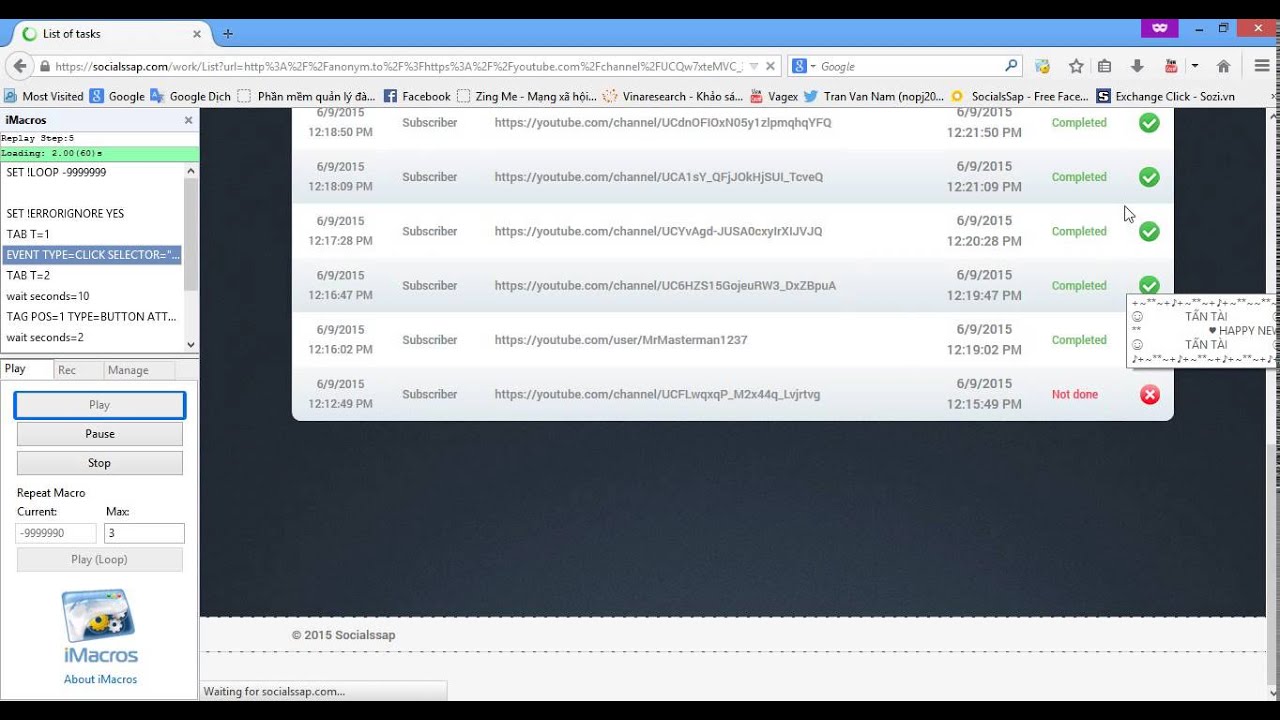The image size is (1280, 720).
Task: Click the Max repeat input field
Action: pos(144,533)
